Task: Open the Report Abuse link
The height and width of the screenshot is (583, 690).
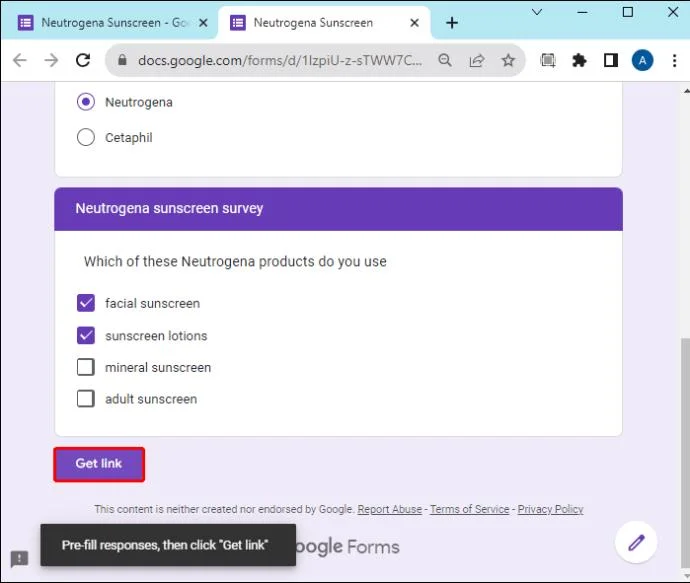Action: (389, 509)
